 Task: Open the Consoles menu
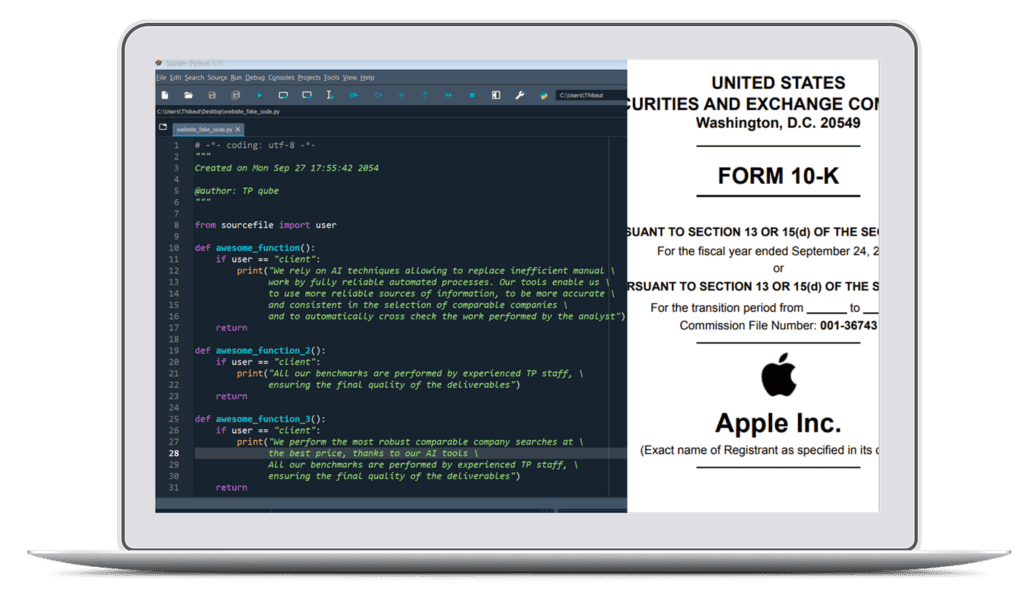point(281,77)
